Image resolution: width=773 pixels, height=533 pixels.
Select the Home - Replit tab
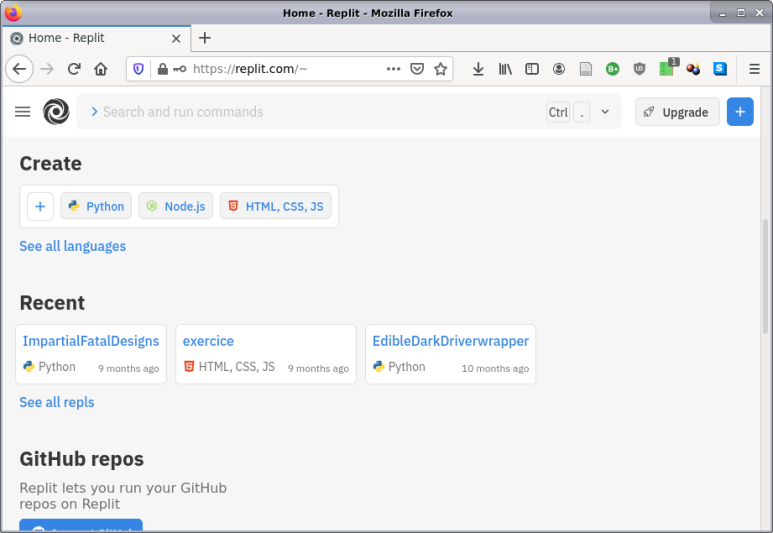[96, 38]
